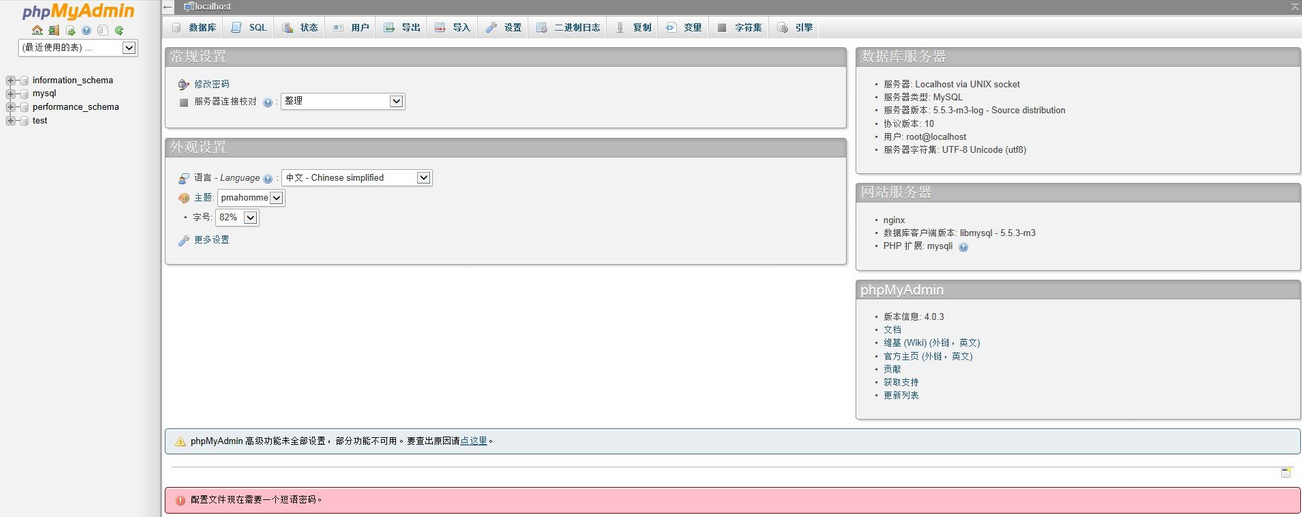1302x517 pixels.
Task: Open the 服务器连接校对 collation dropdown
Action: (x=342, y=101)
